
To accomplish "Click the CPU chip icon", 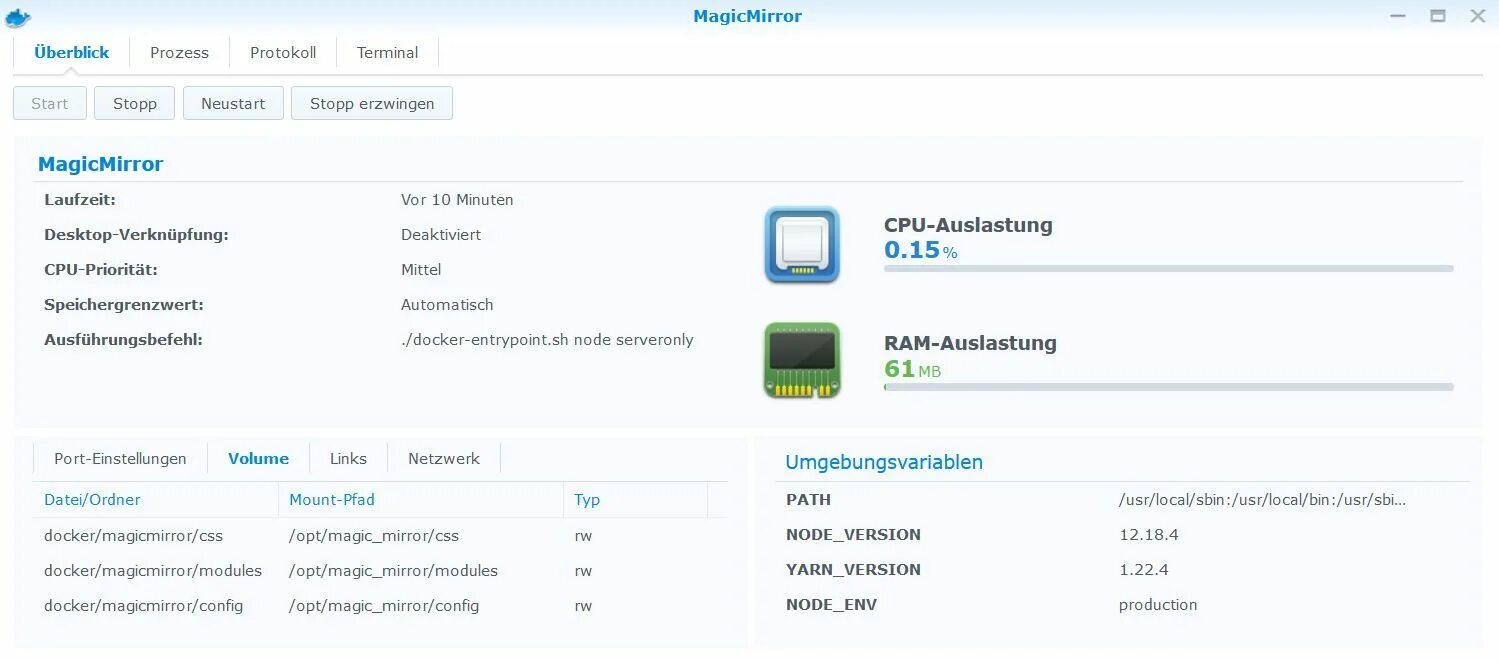I will (x=801, y=244).
